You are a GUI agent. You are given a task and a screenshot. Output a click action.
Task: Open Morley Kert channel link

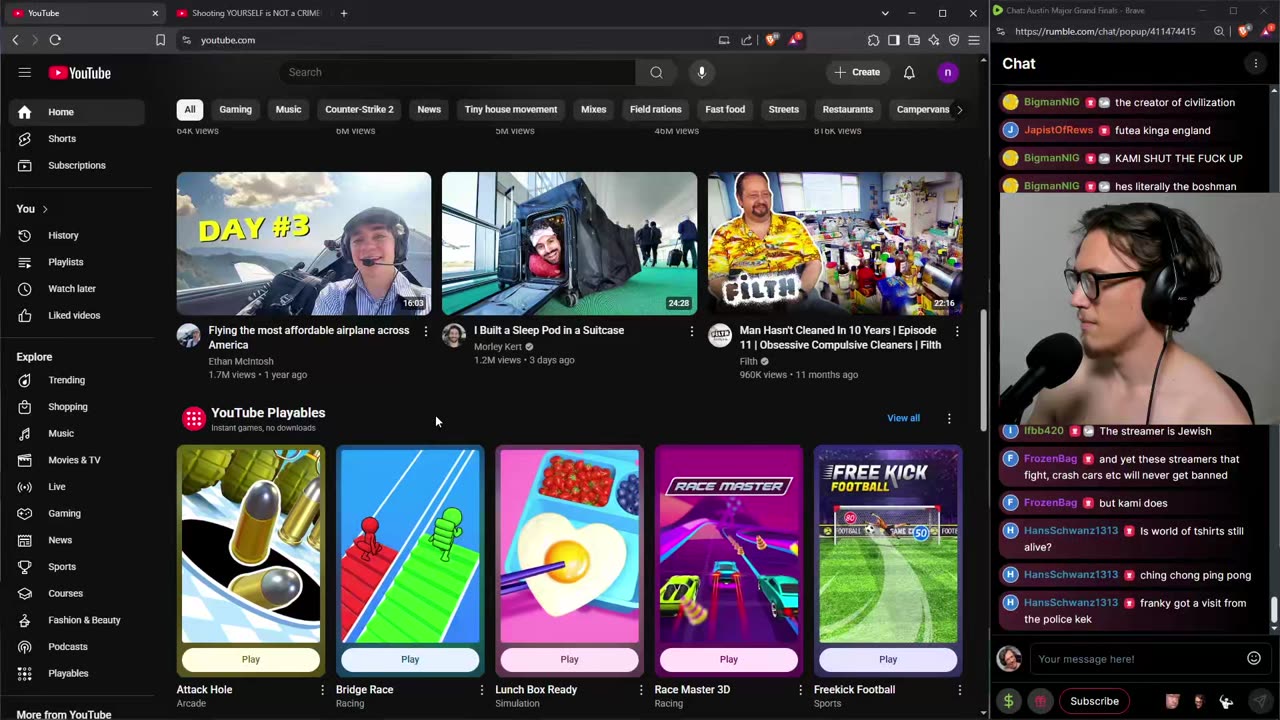(x=498, y=347)
